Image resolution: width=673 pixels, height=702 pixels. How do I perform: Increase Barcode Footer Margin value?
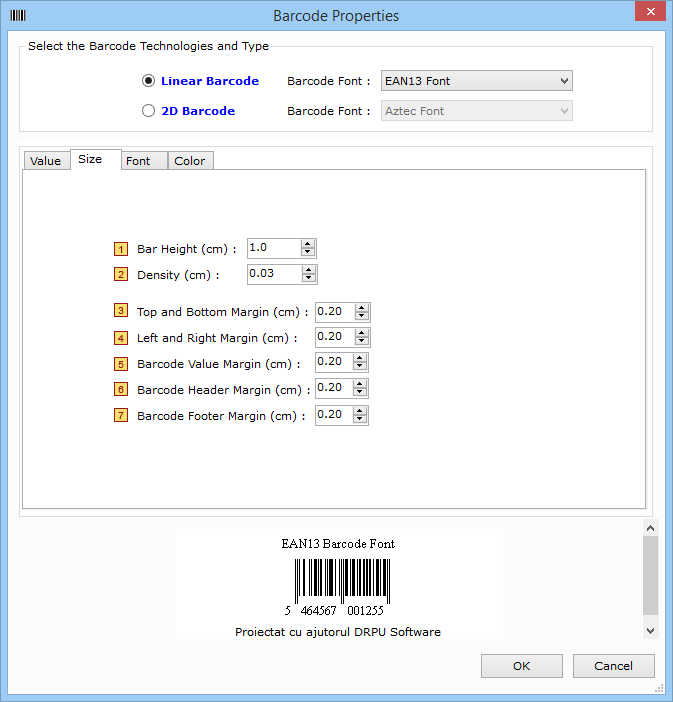360,411
